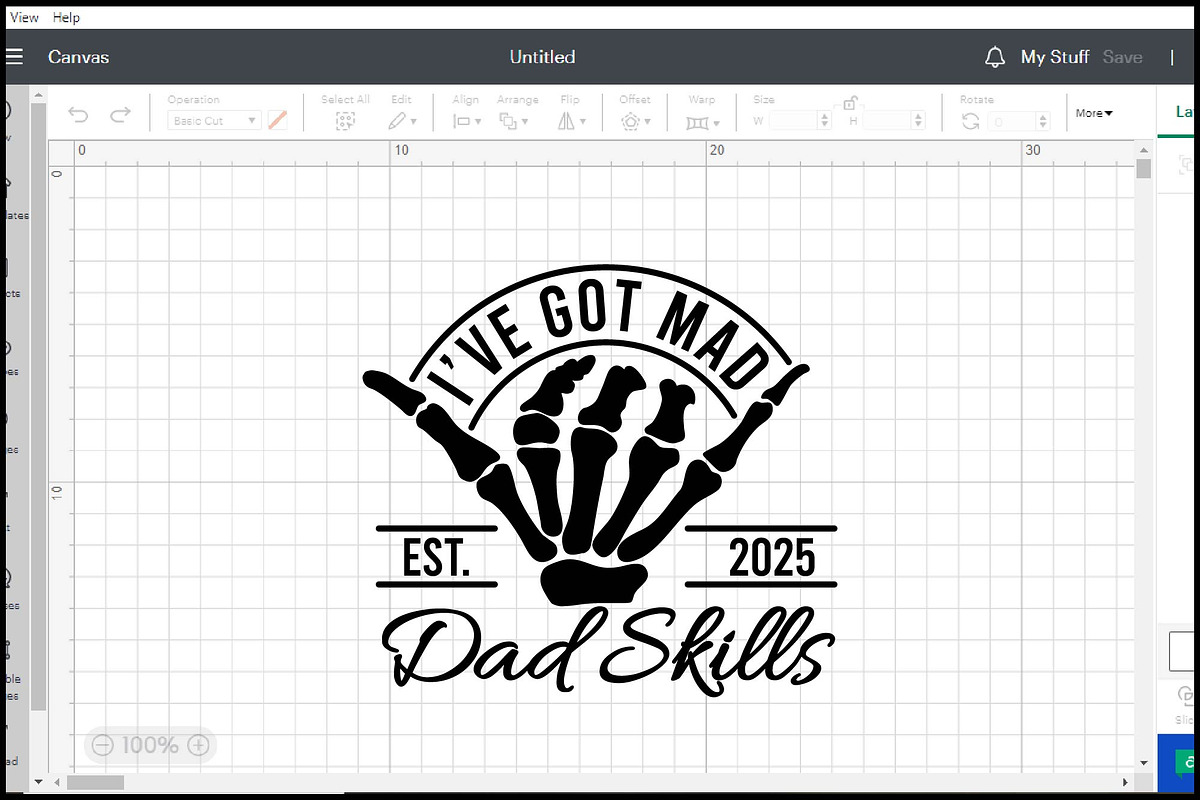Click the height stepper arrows
The height and width of the screenshot is (800, 1200).
(x=920, y=121)
